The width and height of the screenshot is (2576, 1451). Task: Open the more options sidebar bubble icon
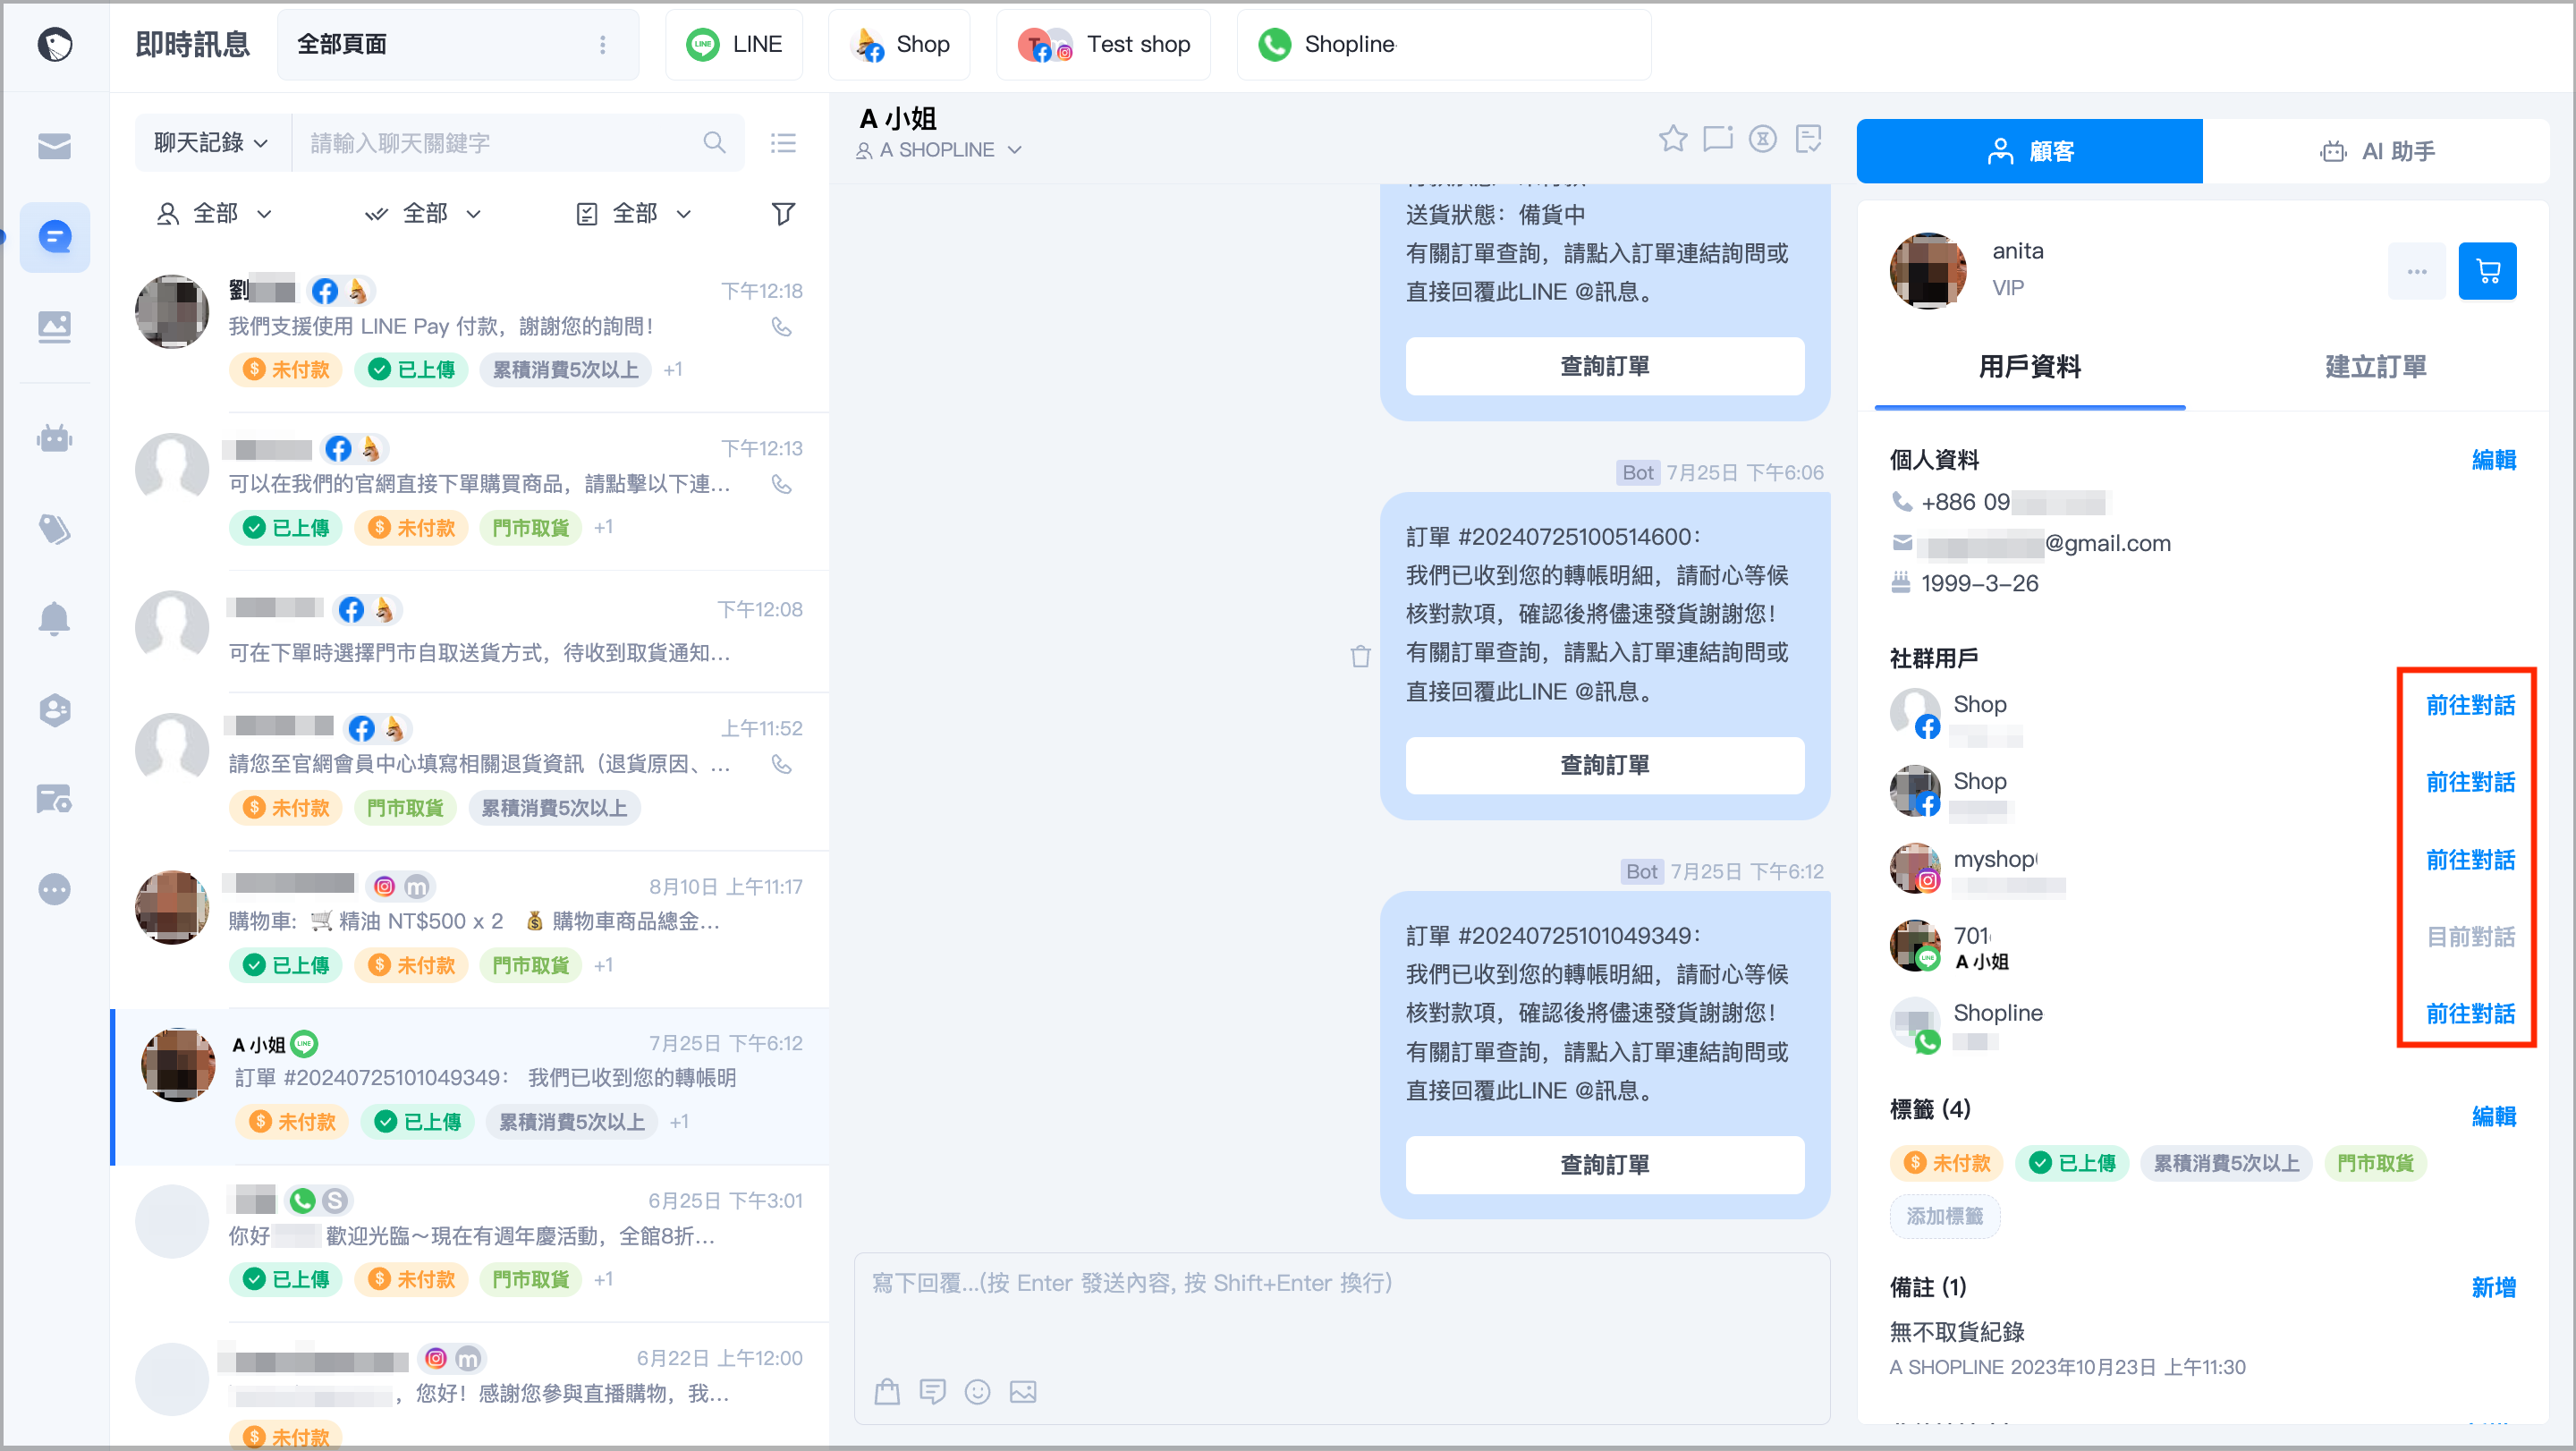[x=54, y=888]
